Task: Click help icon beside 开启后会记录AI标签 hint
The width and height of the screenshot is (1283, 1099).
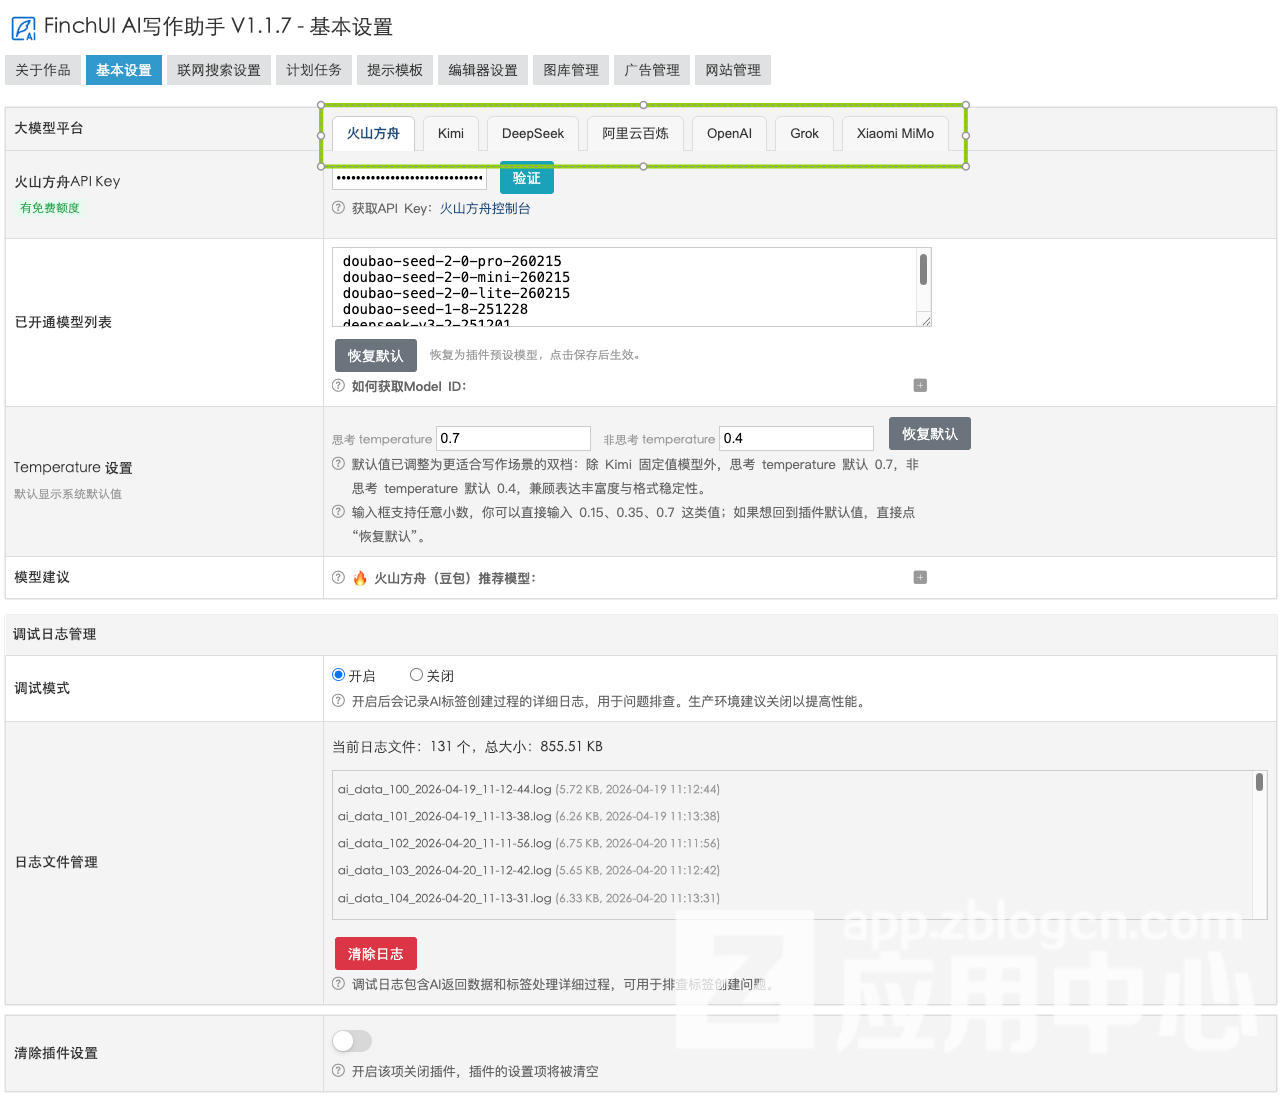Action: point(338,701)
